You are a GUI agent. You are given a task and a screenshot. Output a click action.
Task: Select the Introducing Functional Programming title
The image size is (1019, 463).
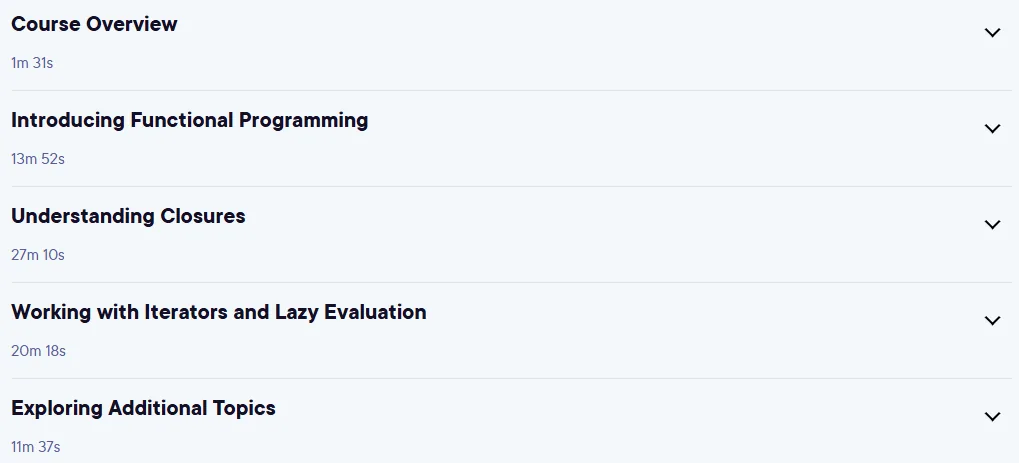tap(190, 120)
